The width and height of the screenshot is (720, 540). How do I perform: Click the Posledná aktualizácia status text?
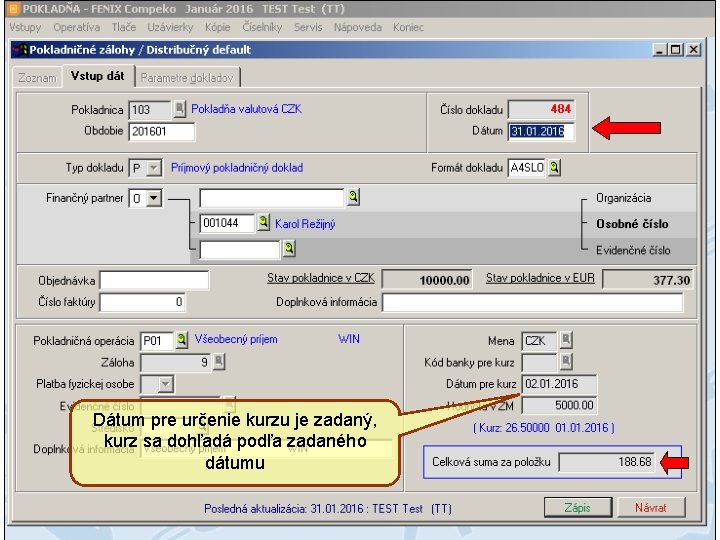click(x=328, y=508)
